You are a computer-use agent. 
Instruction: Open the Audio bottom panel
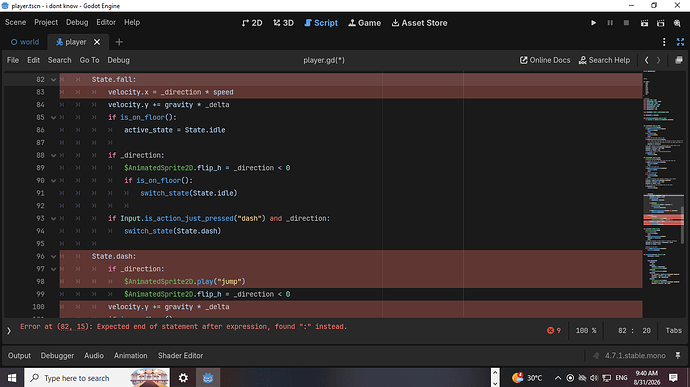click(x=94, y=356)
